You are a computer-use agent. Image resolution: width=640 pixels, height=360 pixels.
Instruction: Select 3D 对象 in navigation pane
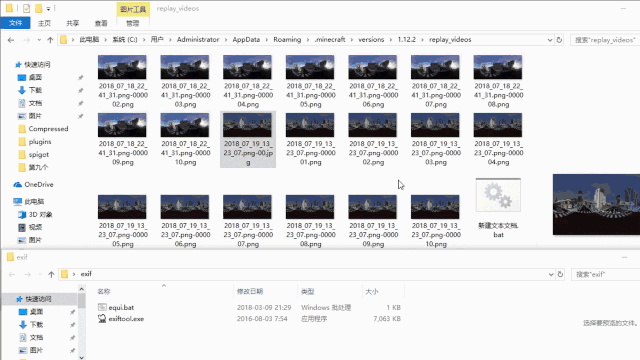coord(40,214)
